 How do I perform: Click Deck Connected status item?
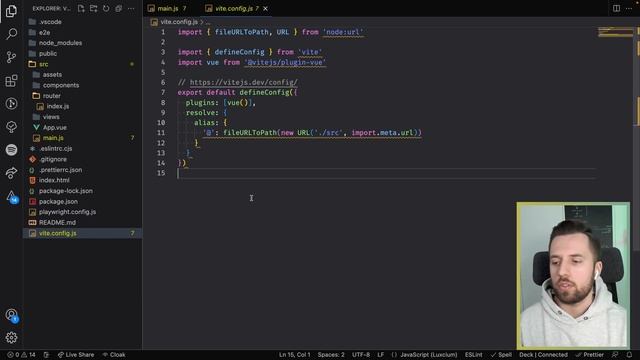543,355
